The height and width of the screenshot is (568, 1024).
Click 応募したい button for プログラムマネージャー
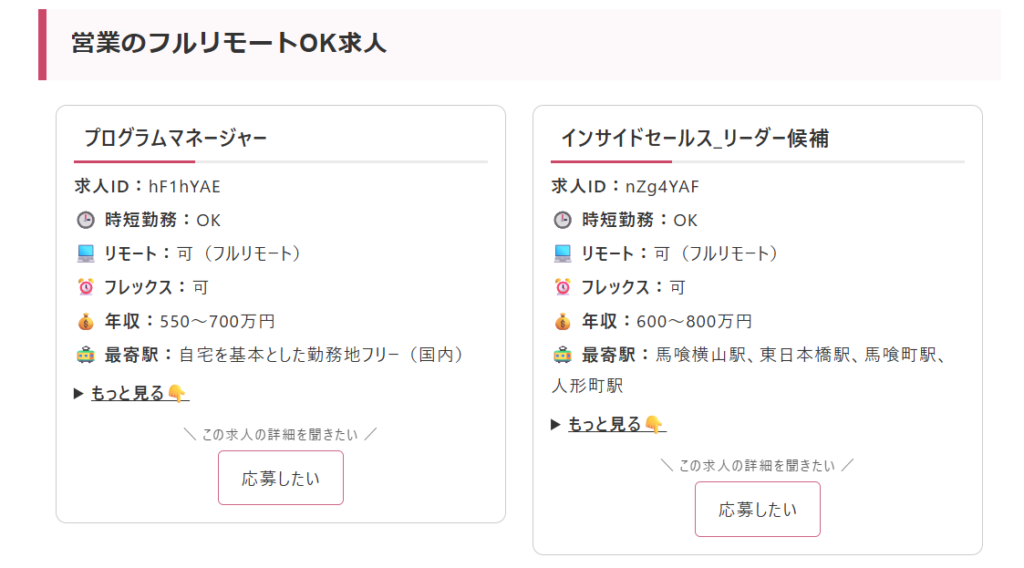281,478
